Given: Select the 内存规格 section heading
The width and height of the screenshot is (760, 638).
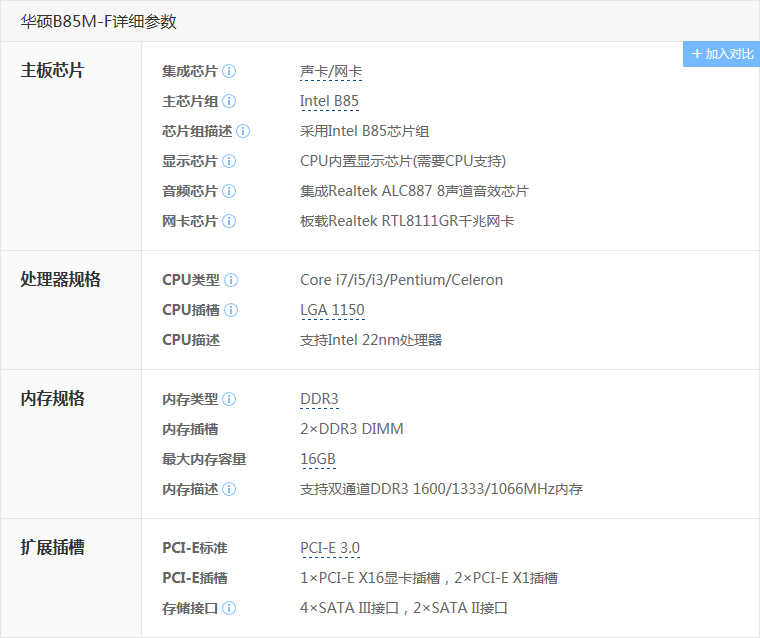Looking at the screenshot, I should tap(52, 399).
